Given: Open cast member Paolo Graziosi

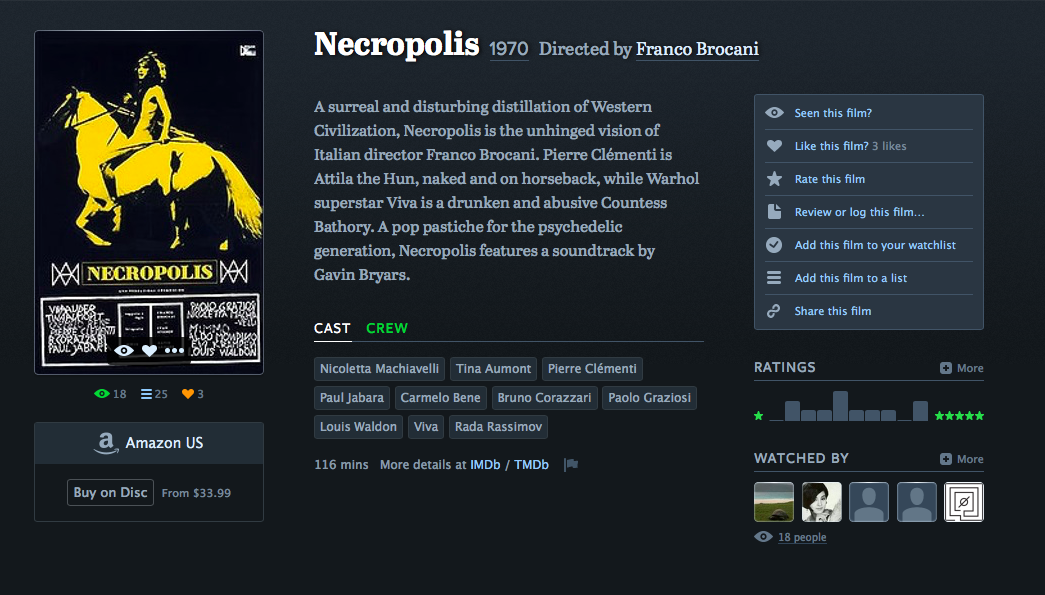Looking at the screenshot, I should (x=650, y=398).
